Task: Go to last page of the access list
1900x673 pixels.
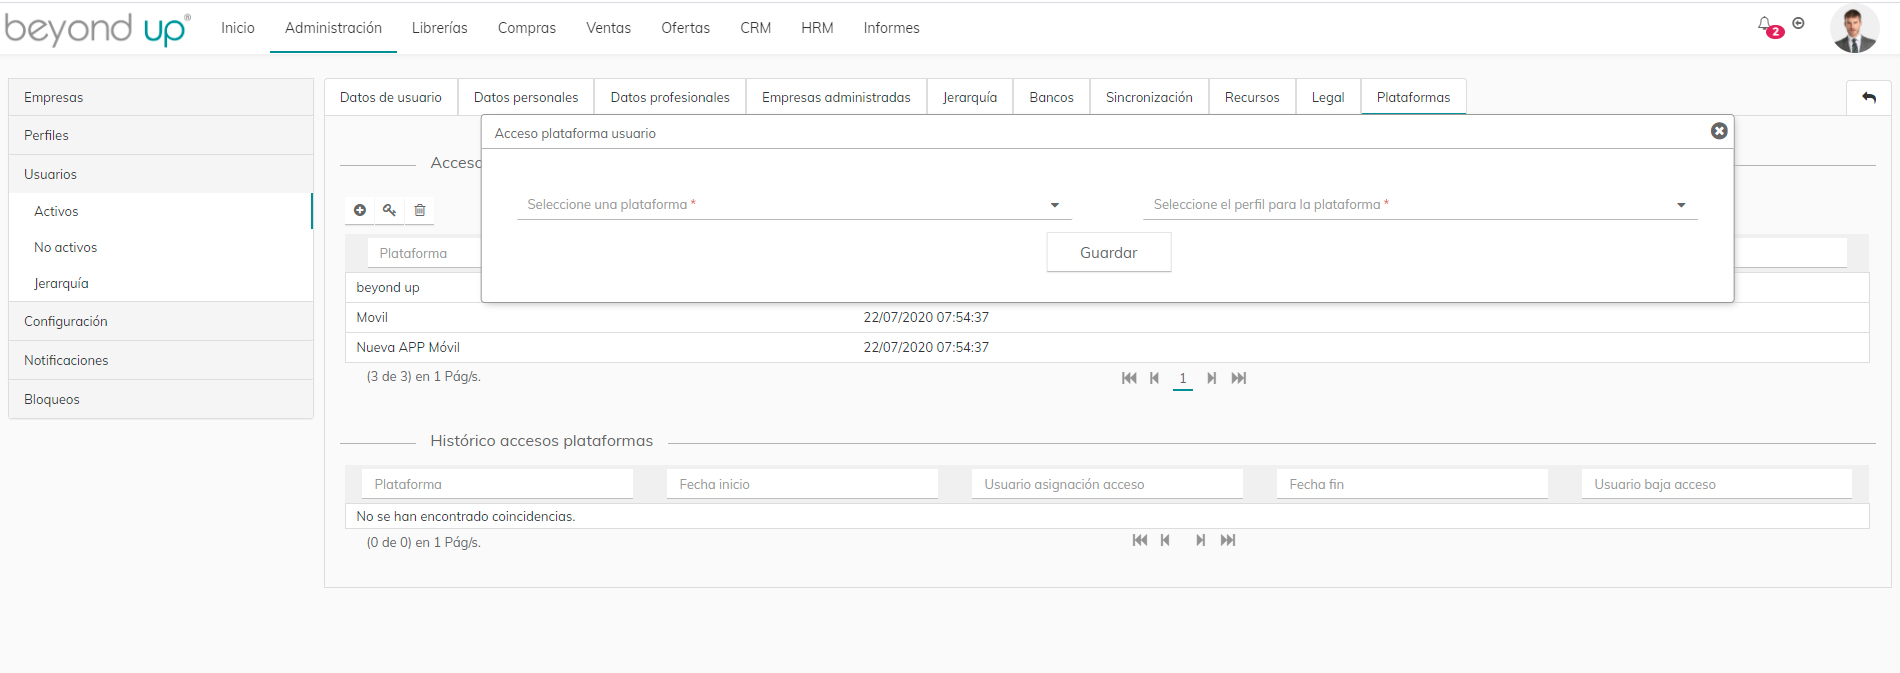Action: pyautogui.click(x=1239, y=378)
